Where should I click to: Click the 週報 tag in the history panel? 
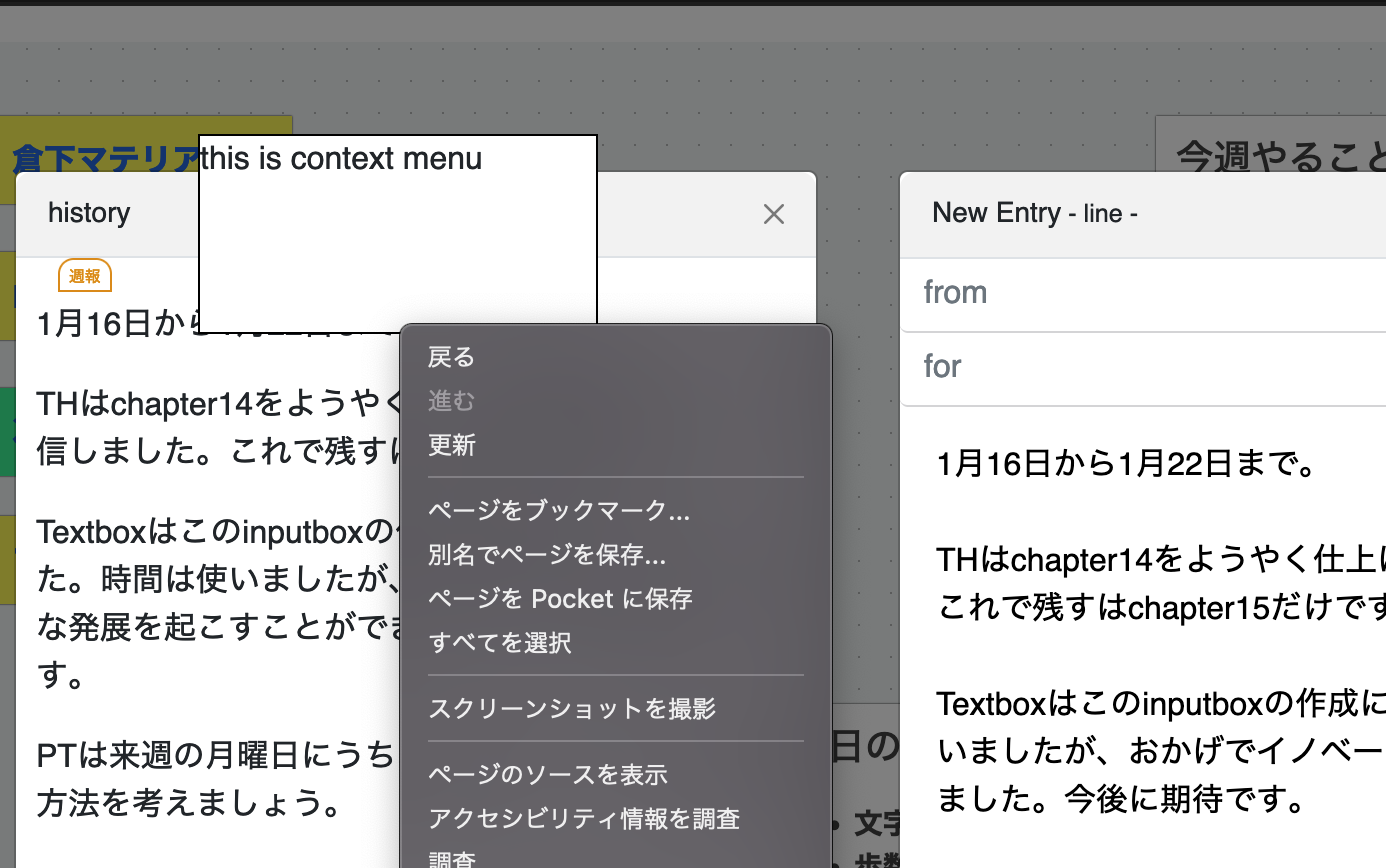click(x=85, y=275)
